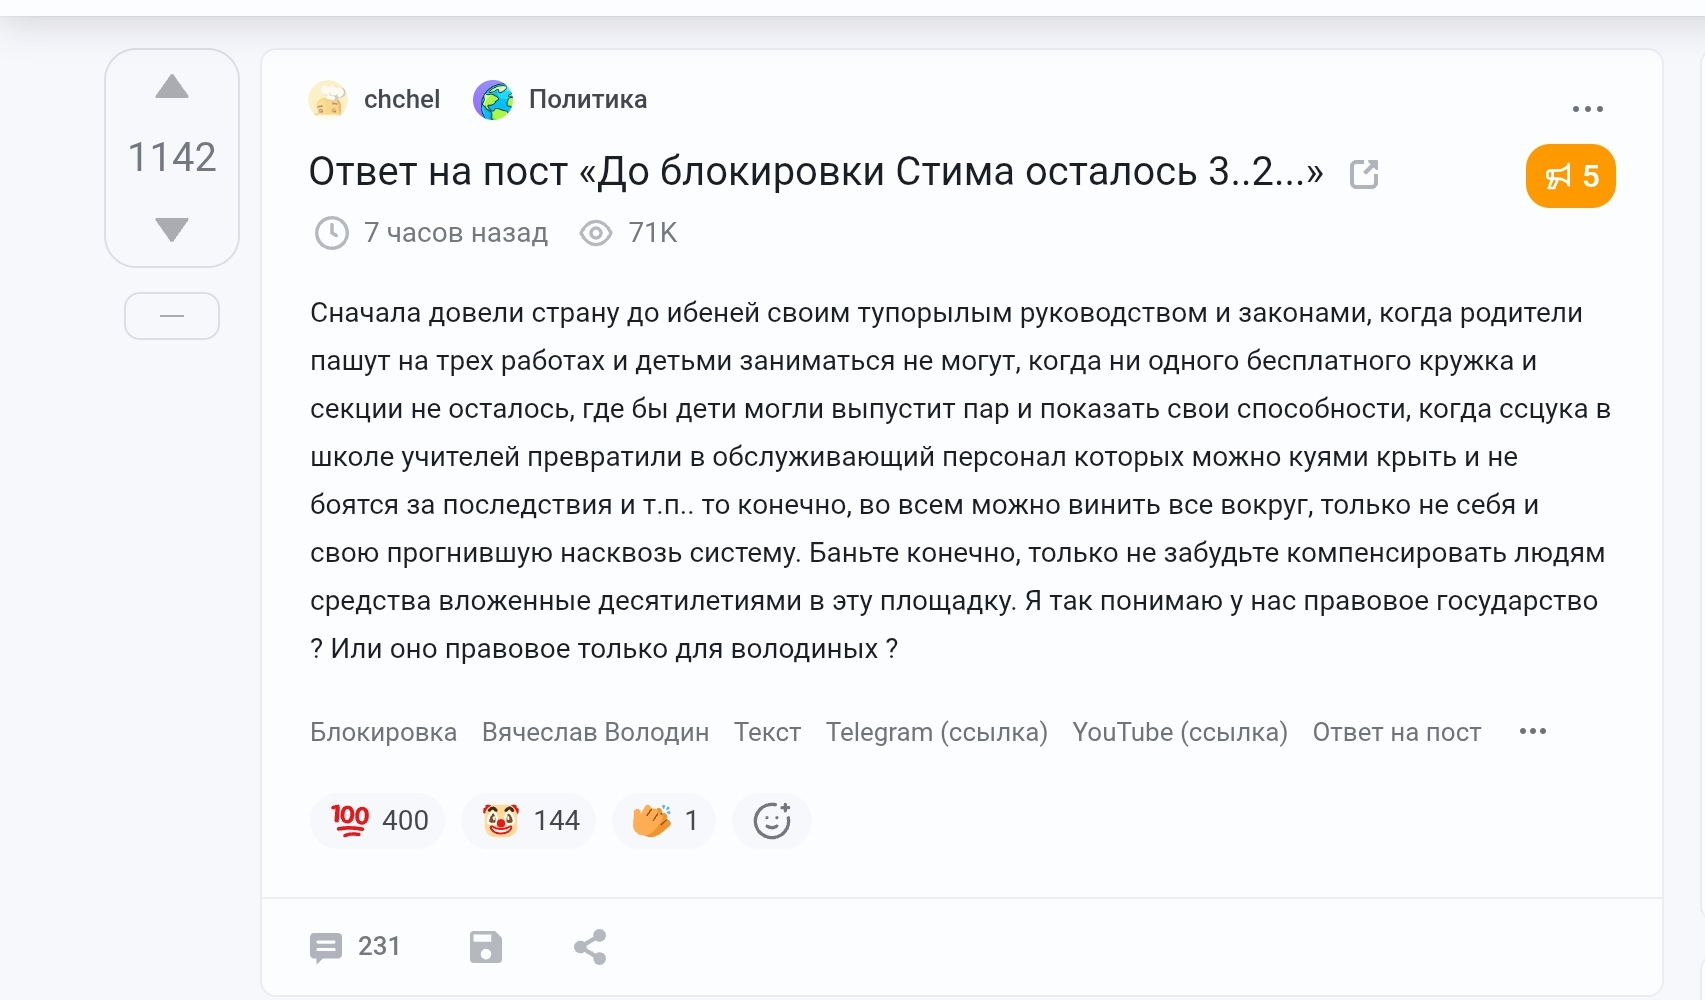Collapse the post with the minus button
This screenshot has height=1000, width=1705.
pyautogui.click(x=172, y=316)
